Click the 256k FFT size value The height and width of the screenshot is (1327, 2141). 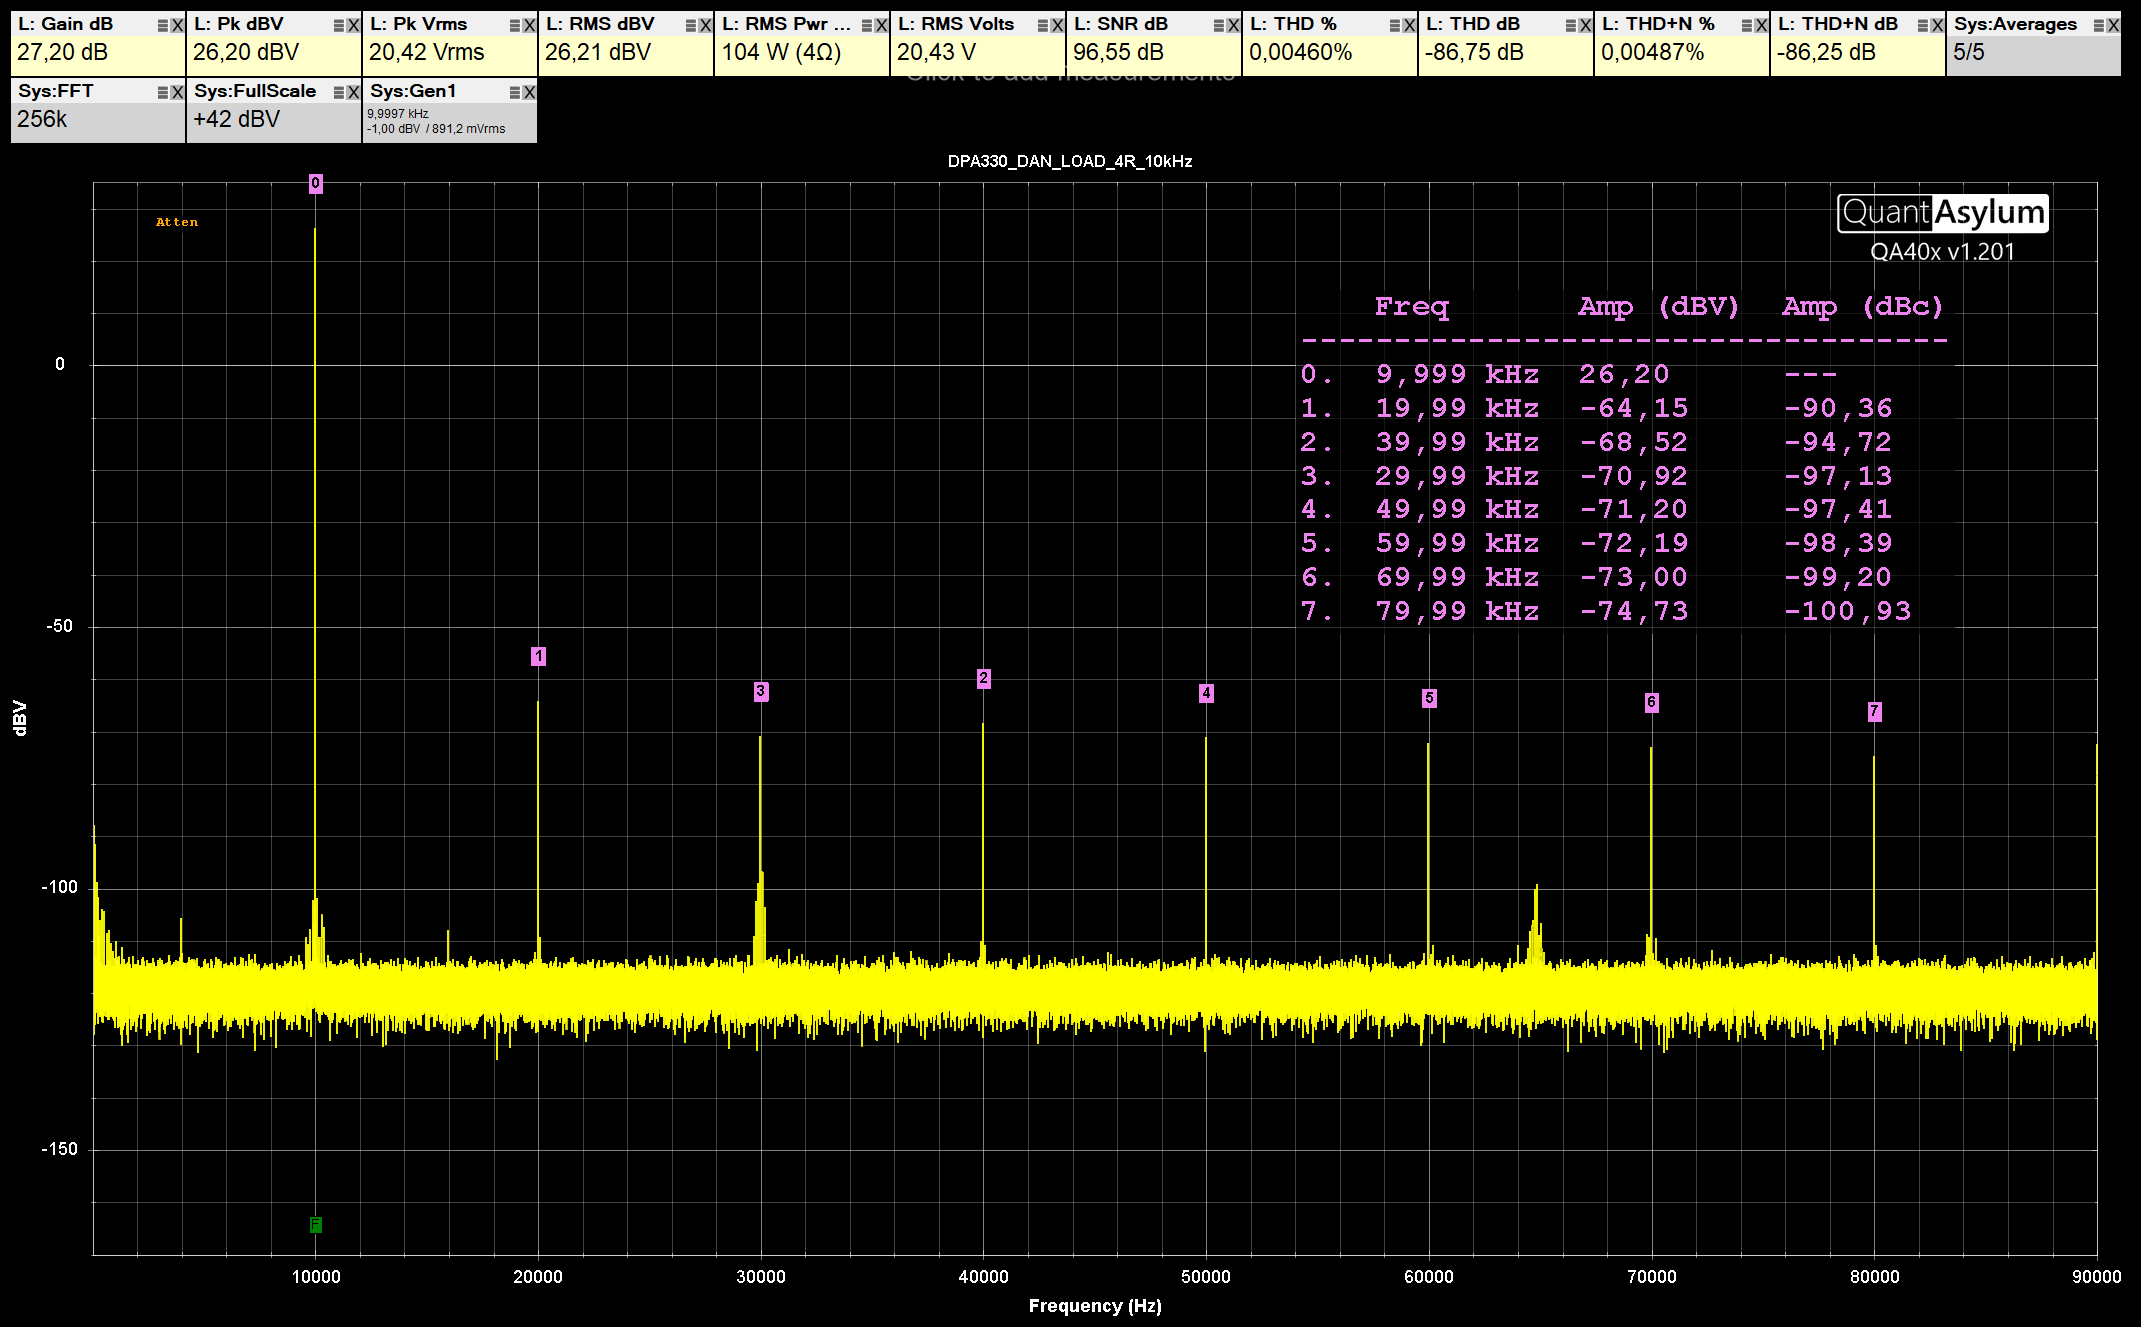pos(42,120)
